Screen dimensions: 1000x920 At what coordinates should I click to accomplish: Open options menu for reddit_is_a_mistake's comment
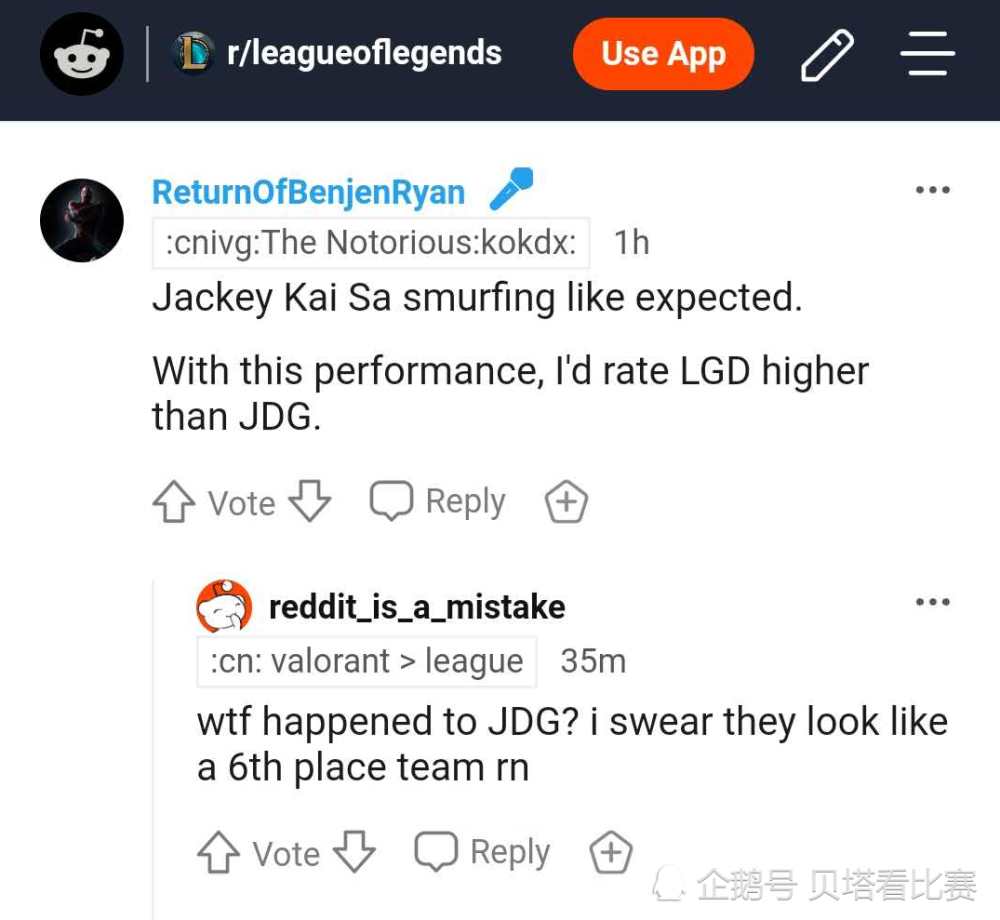coord(932,601)
